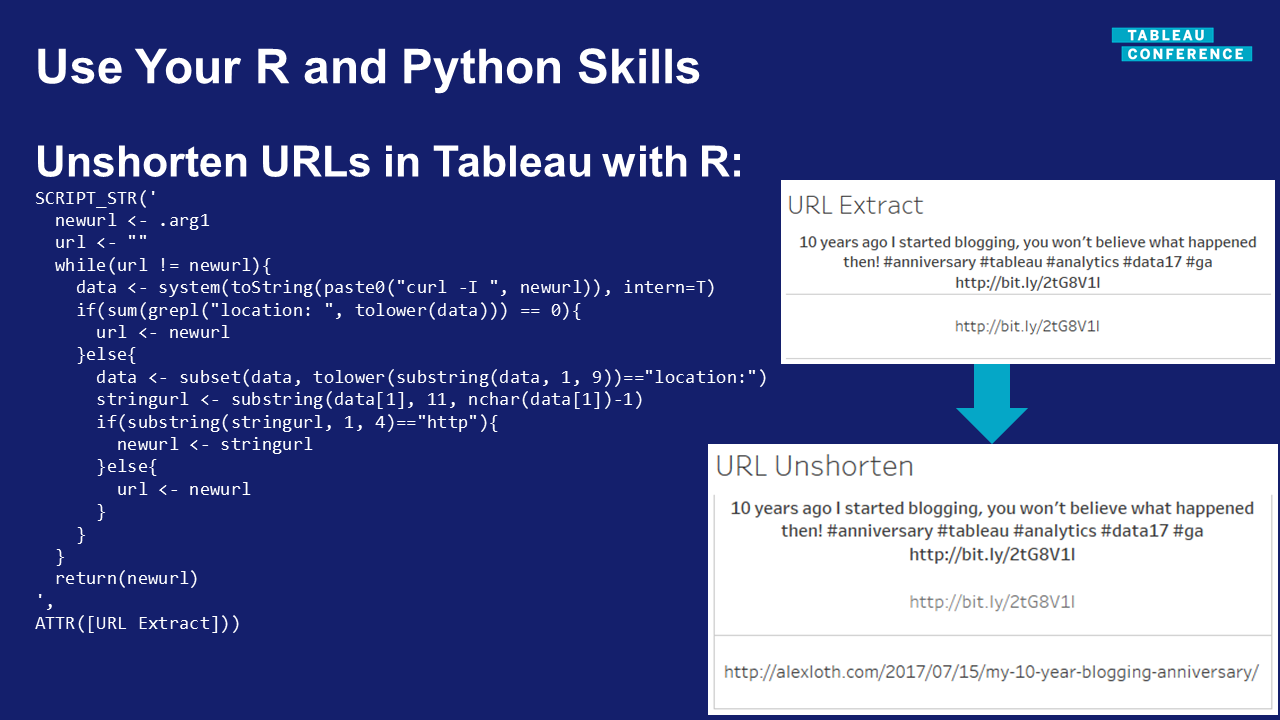
Task: Click the "URL Unshorten" panel heading
Action: pyautogui.click(x=815, y=466)
